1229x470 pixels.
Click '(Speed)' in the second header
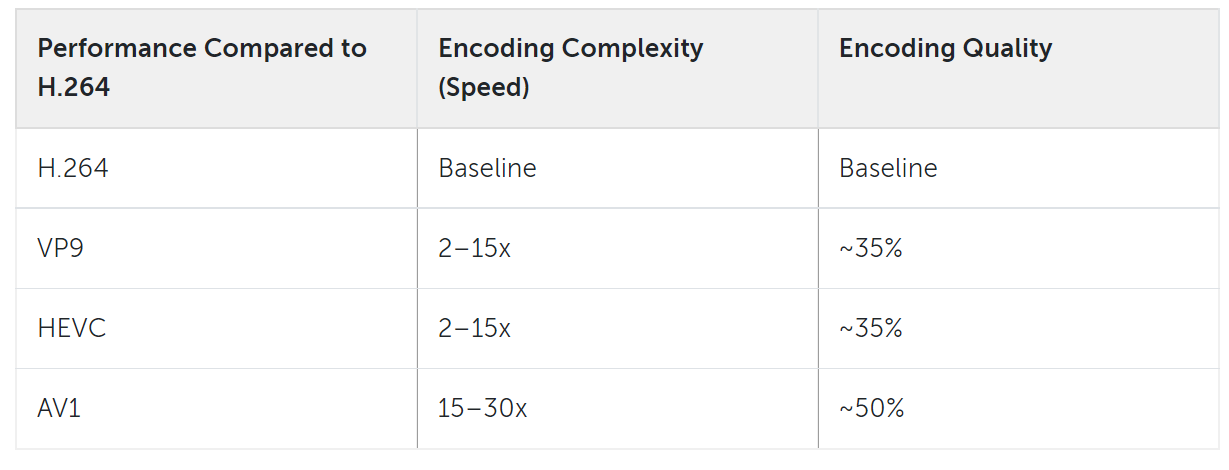tap(484, 88)
